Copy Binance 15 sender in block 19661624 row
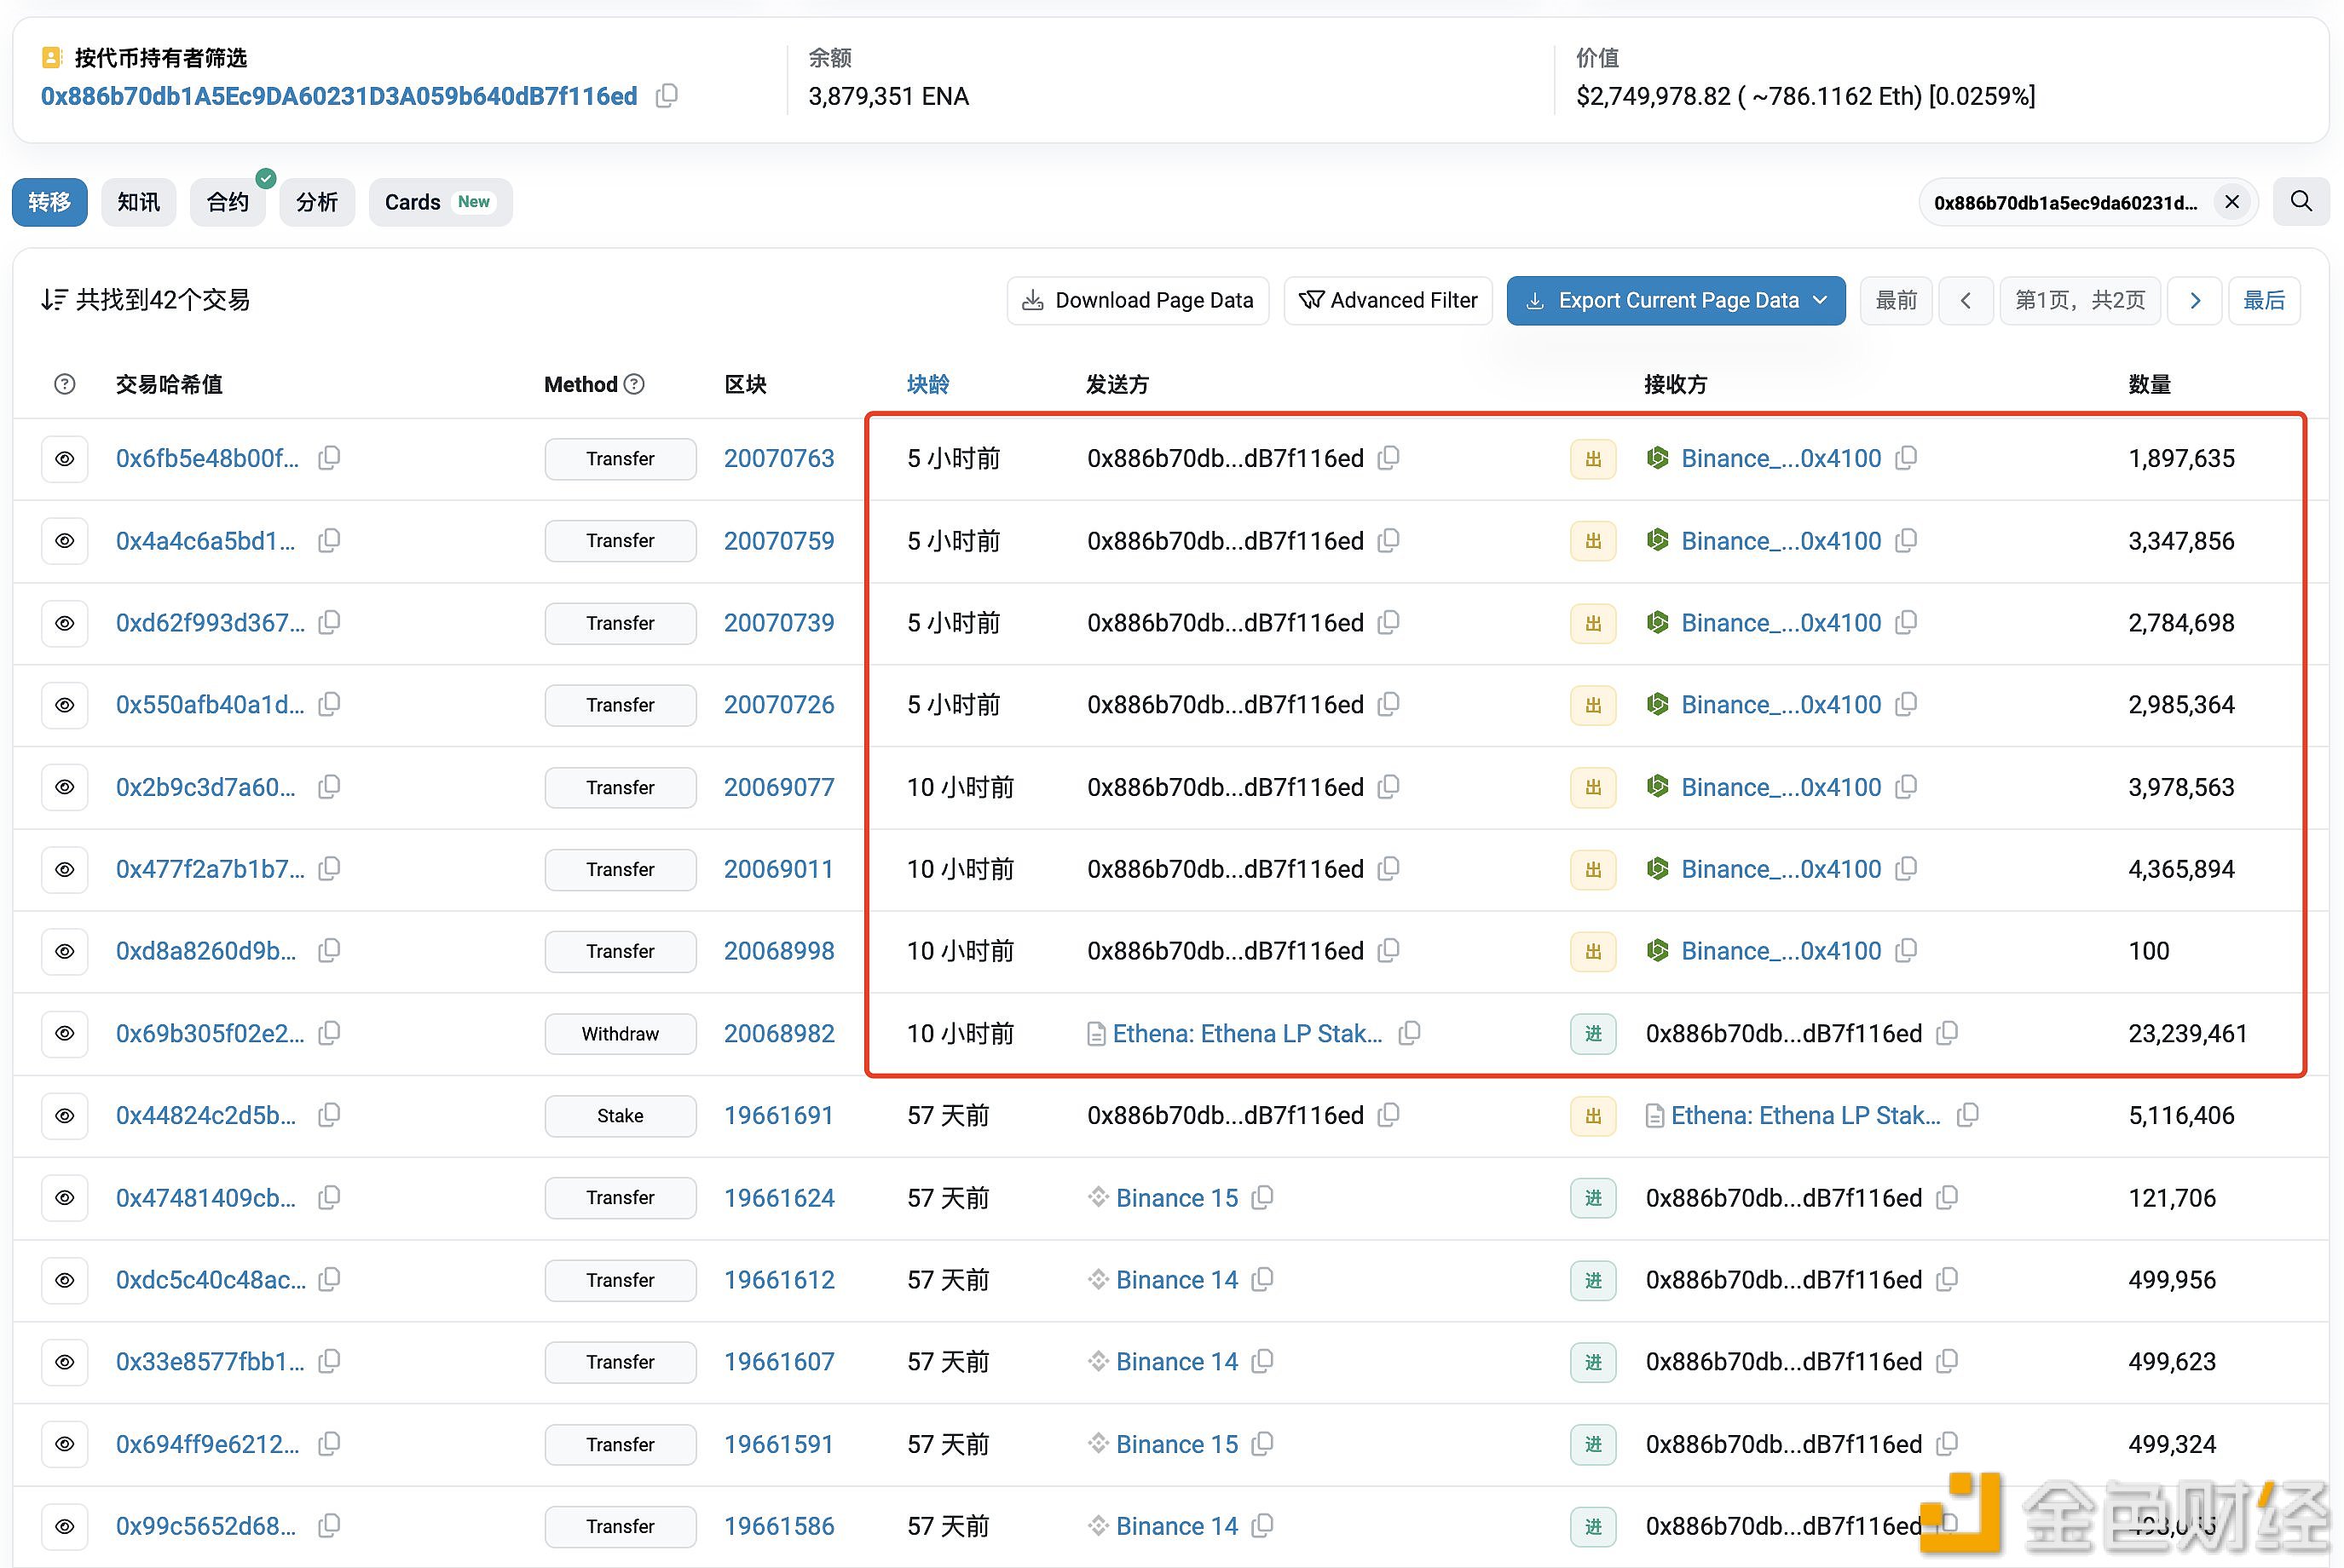The image size is (2344, 1568). [x=1262, y=1197]
